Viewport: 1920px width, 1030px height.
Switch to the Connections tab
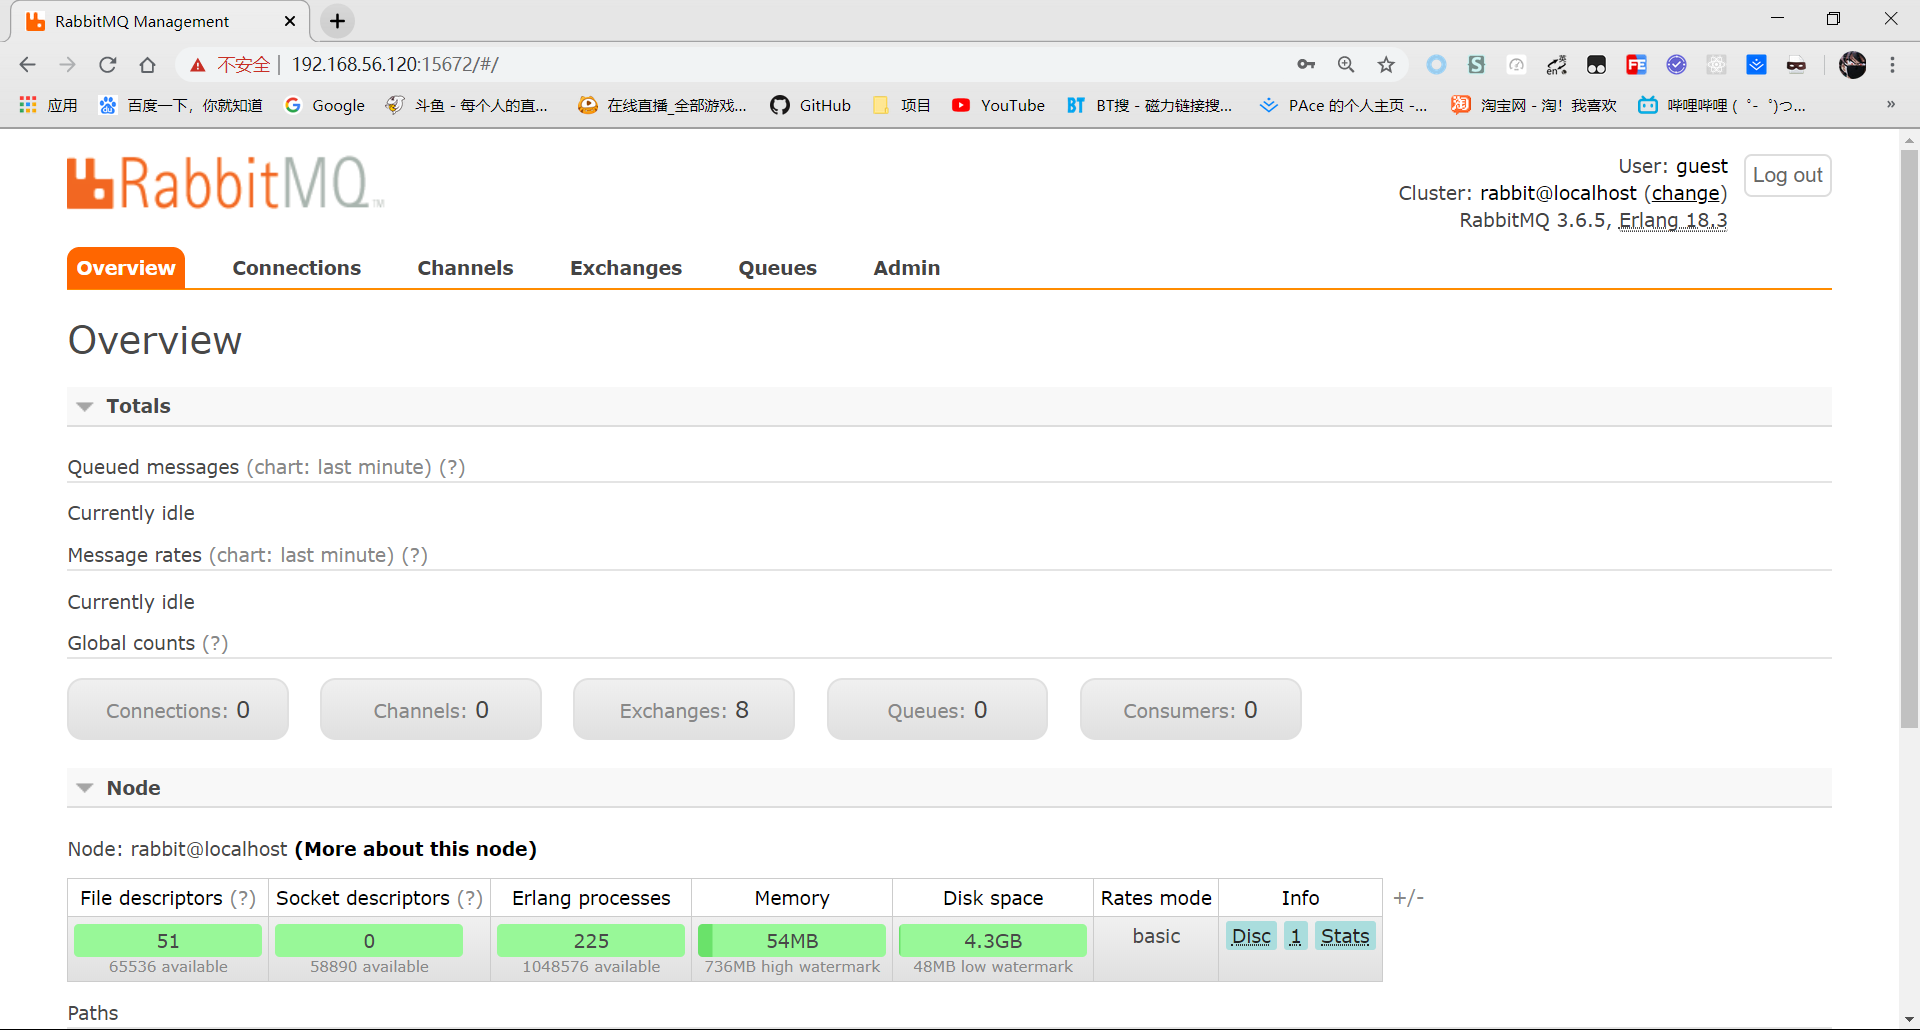[296, 268]
